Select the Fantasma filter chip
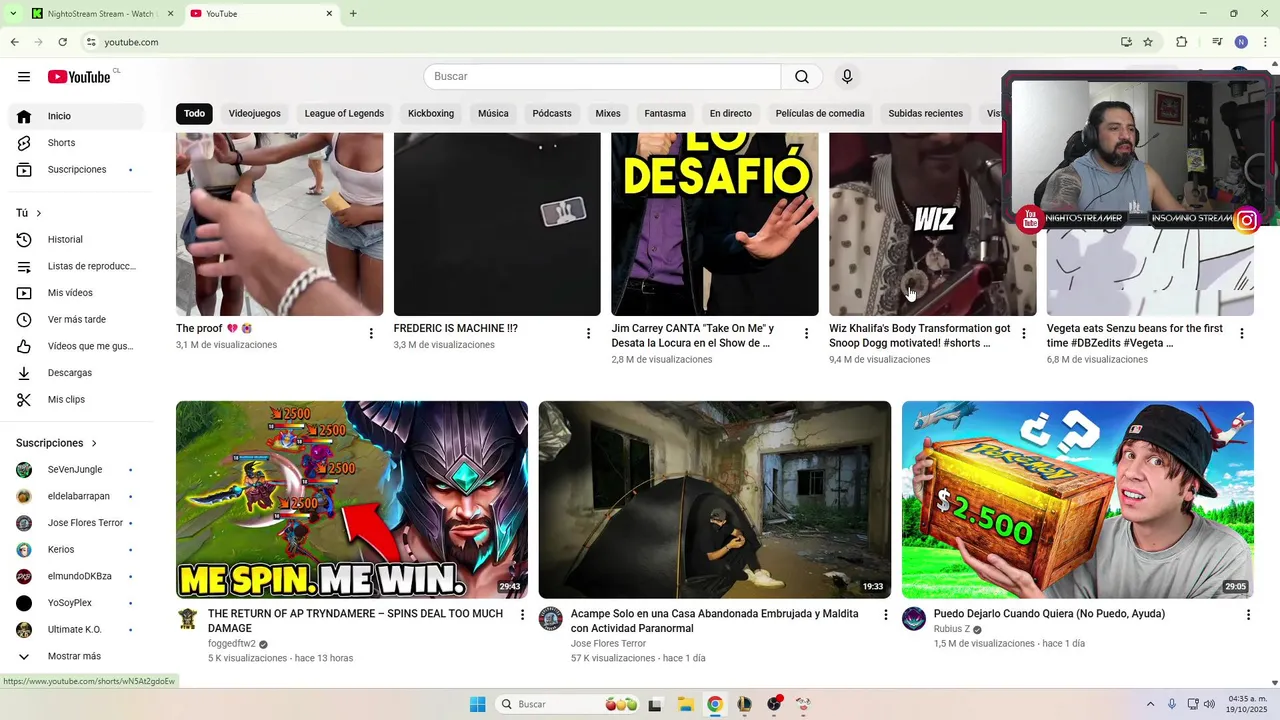This screenshot has height=720, width=1280. coord(665,114)
